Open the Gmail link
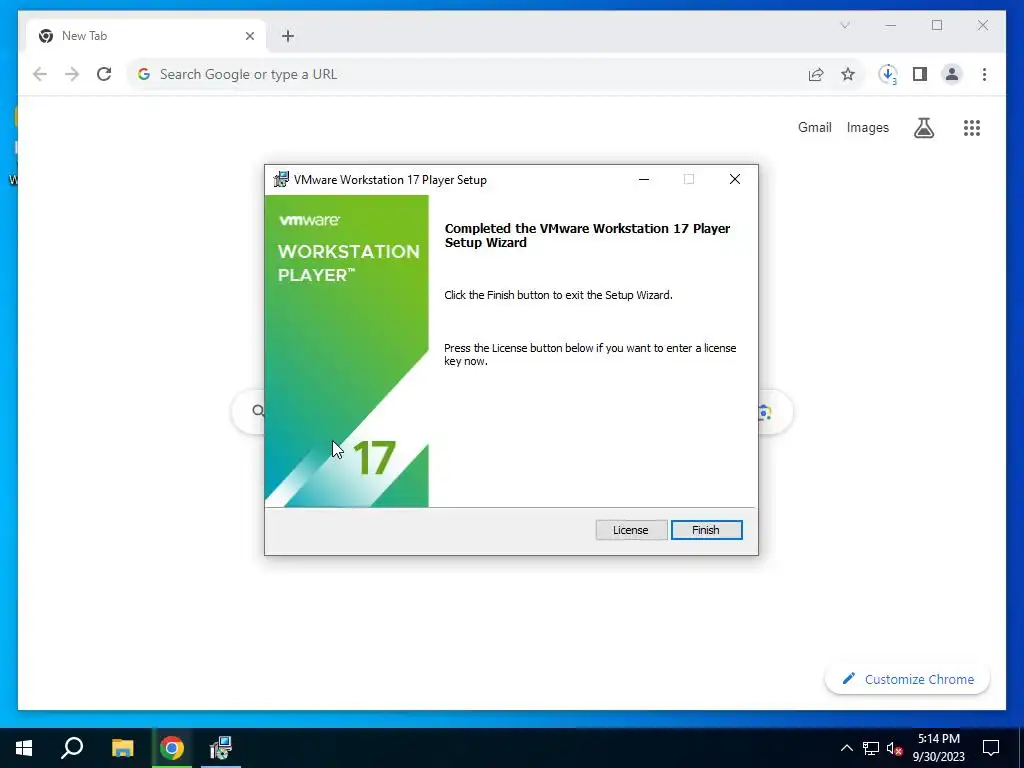This screenshot has width=1024, height=768. pyautogui.click(x=814, y=127)
